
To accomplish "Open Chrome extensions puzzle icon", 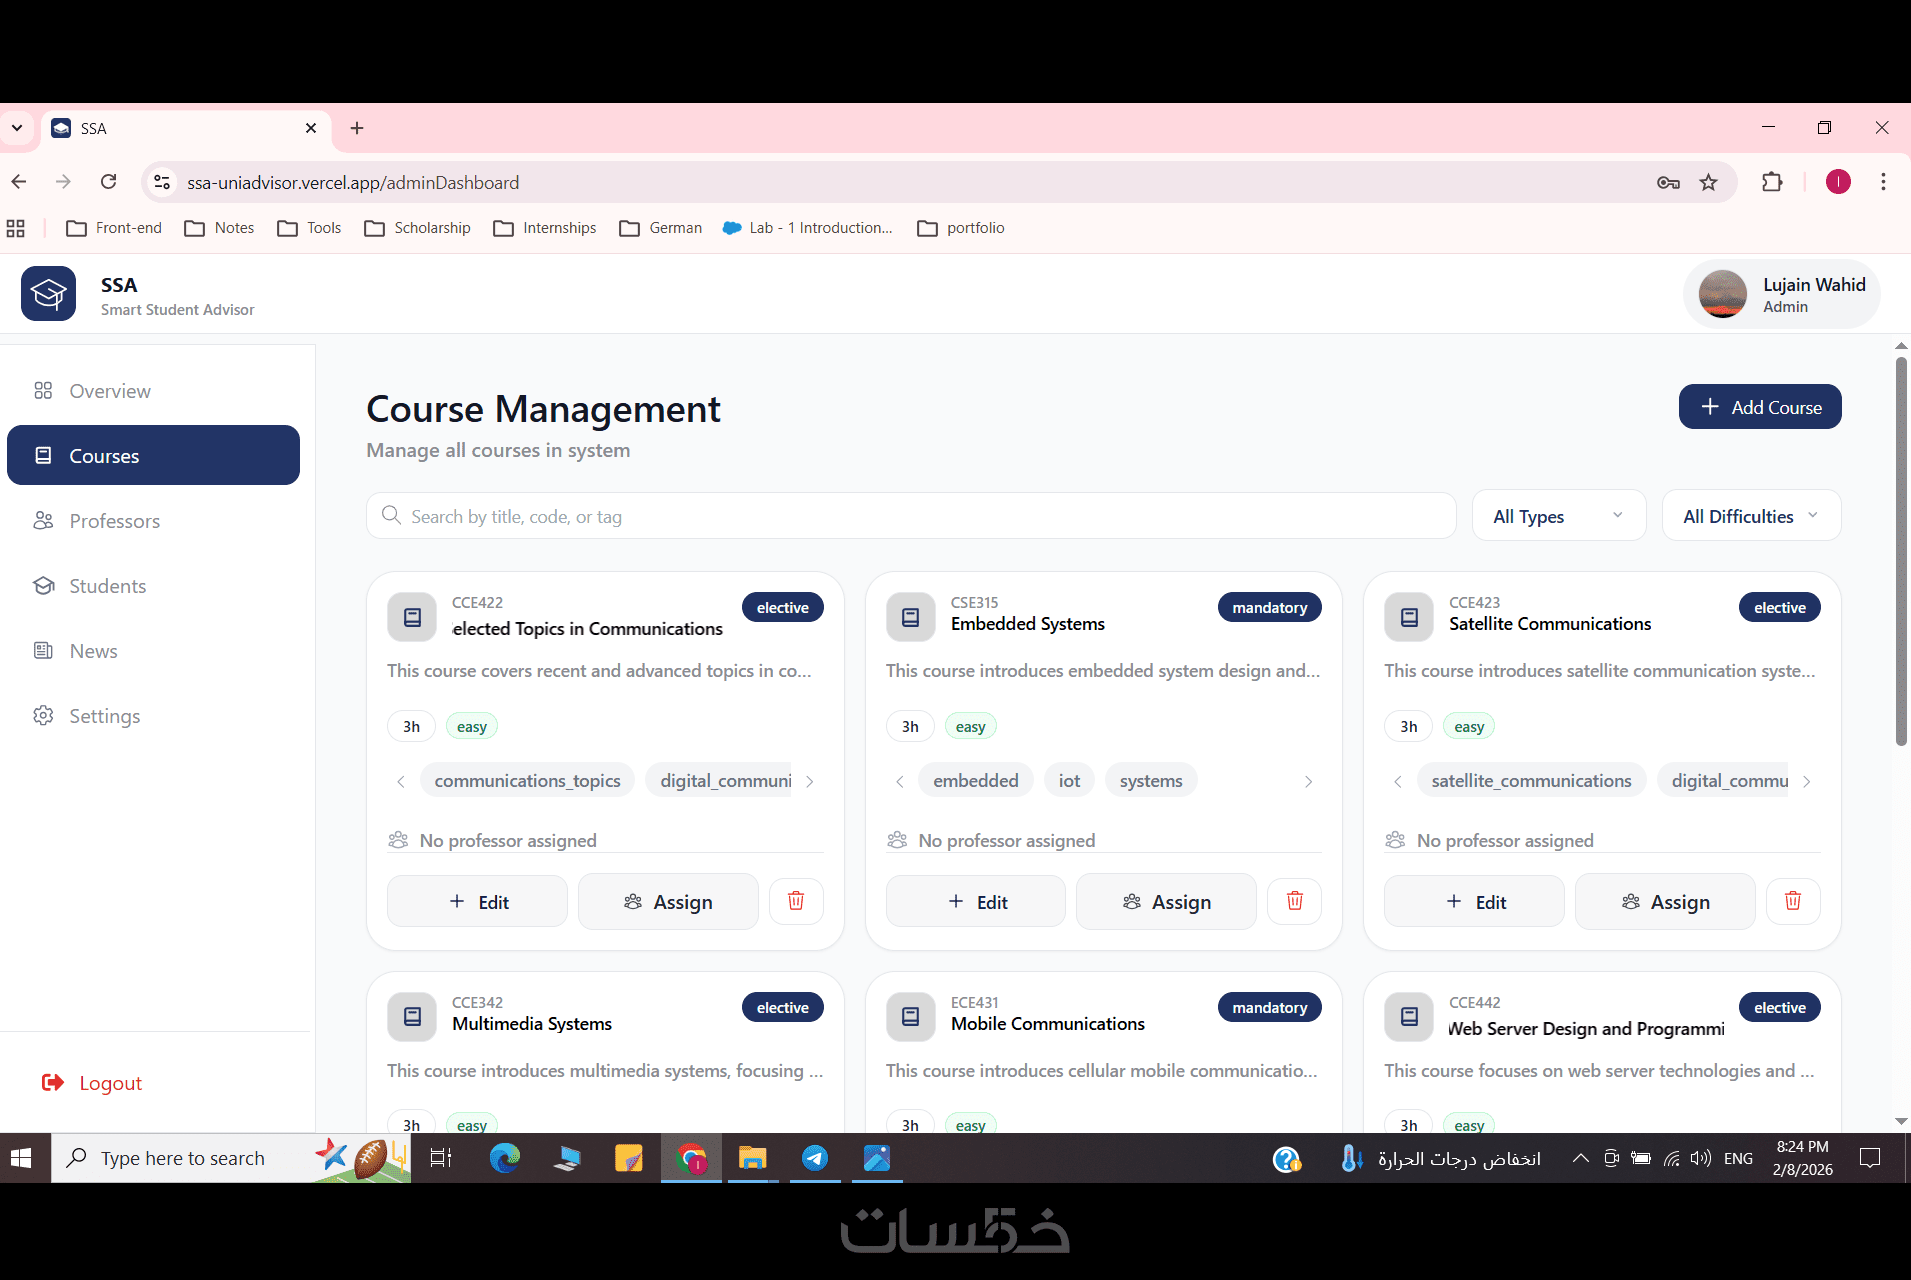I will (1772, 182).
